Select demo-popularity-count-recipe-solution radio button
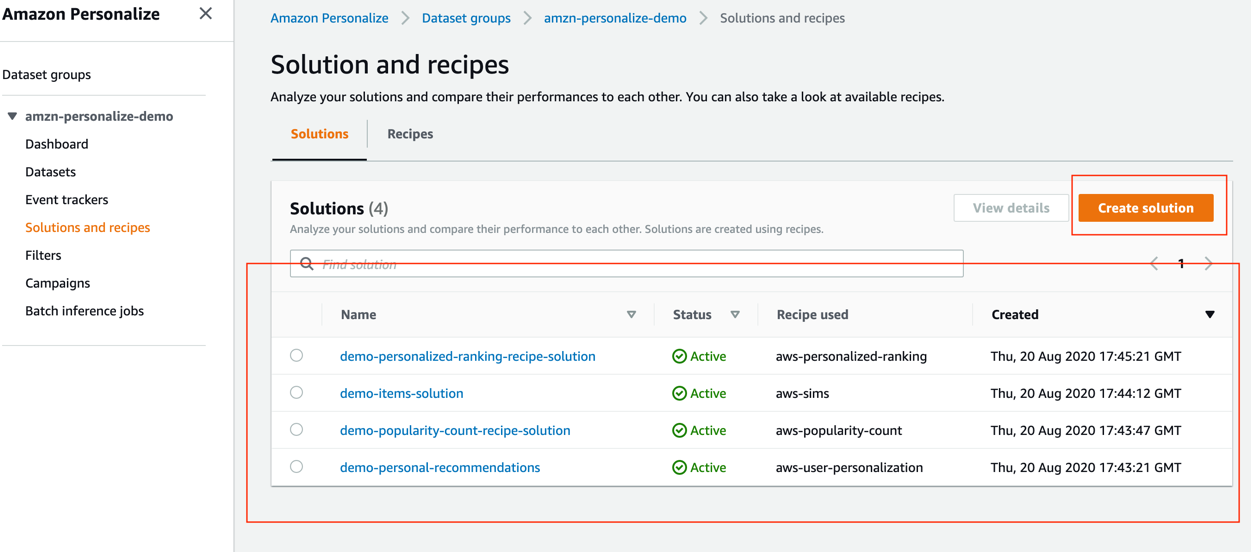Viewport: 1251px width, 552px height. pyautogui.click(x=297, y=430)
